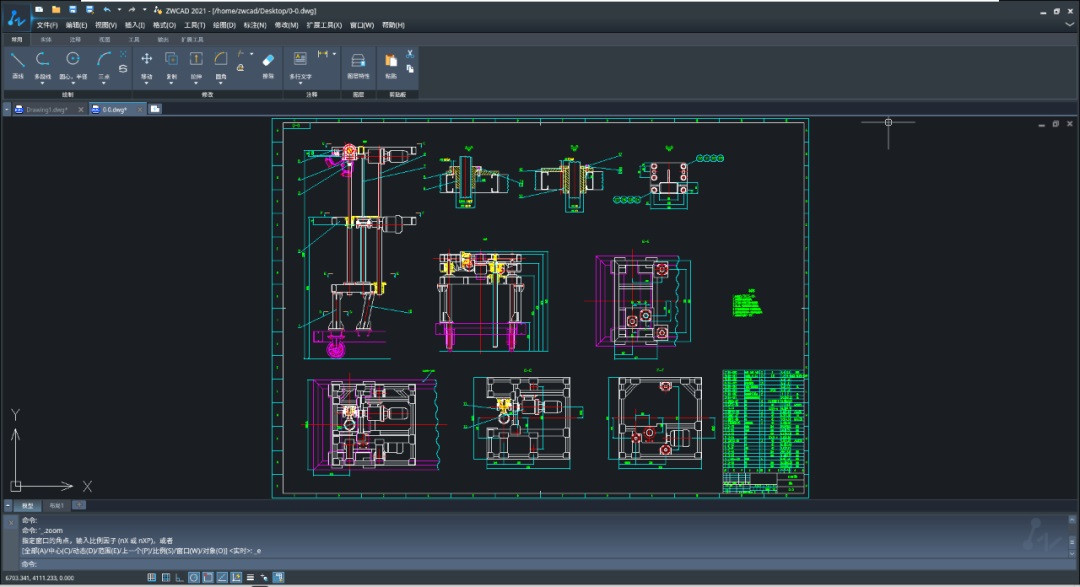Open the 帮助(H) menu

[x=393, y=25]
